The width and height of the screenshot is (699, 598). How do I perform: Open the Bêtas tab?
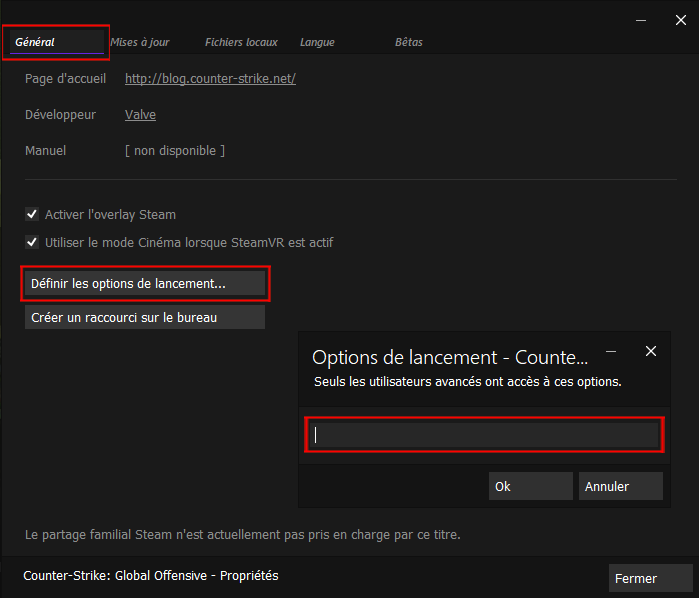[x=409, y=42]
